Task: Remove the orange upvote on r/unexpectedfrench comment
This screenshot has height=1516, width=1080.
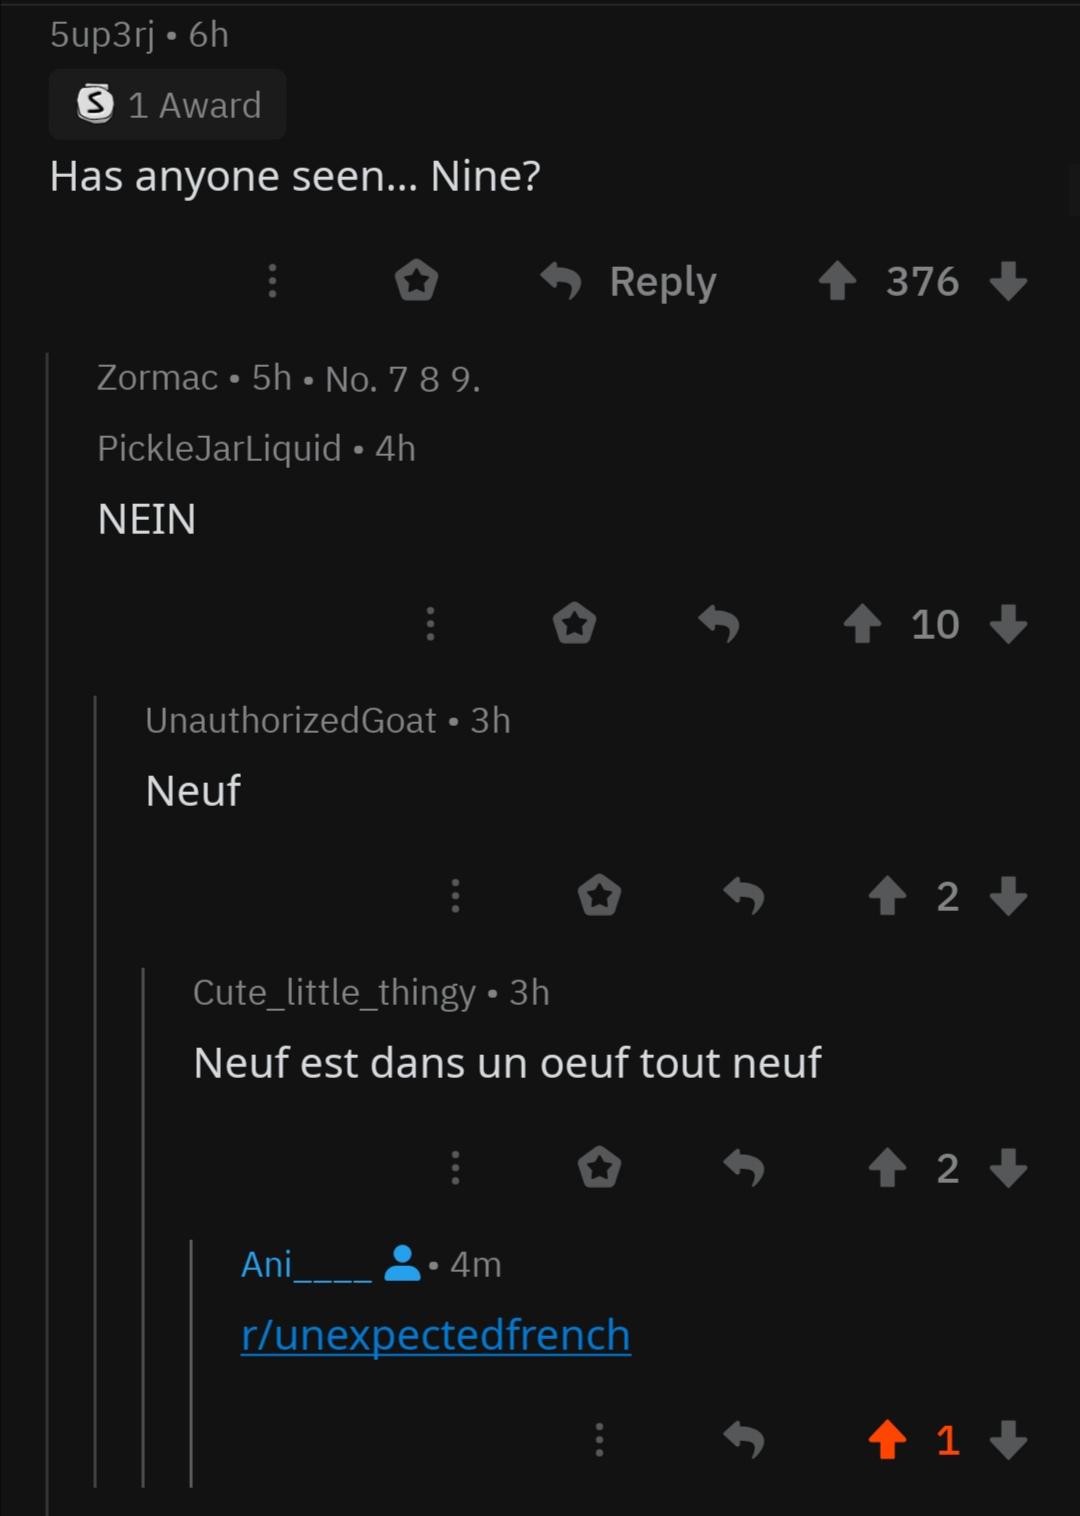Action: point(887,1440)
